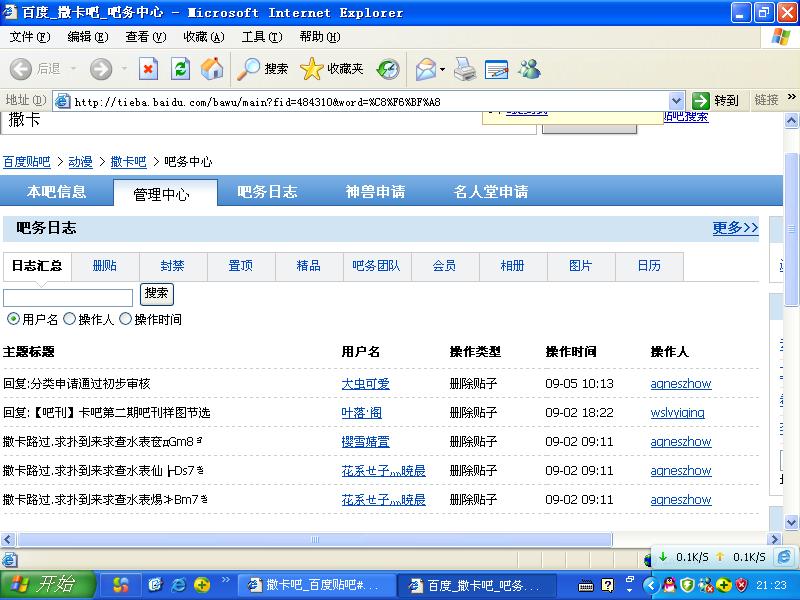Launch Internet Explorer from the quick launch bar
Screen dimensions: 800x600
(179, 585)
